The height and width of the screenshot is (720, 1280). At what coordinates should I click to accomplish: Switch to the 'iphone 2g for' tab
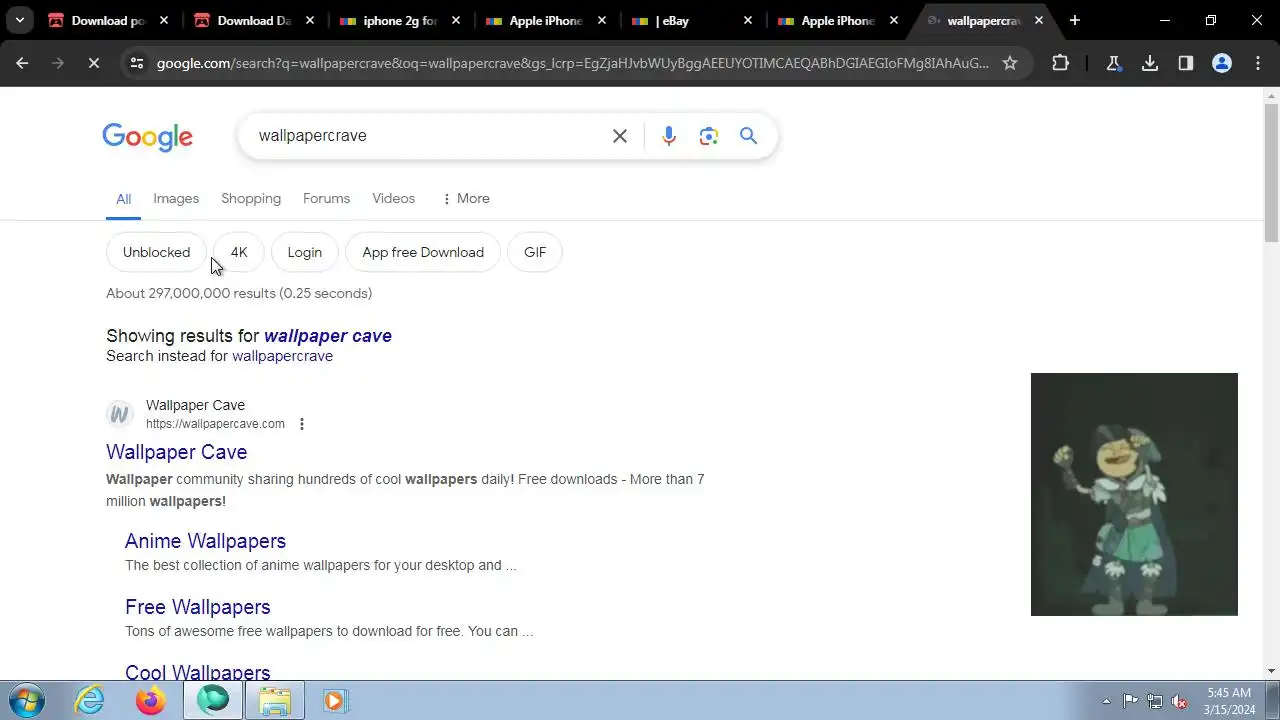[x=401, y=20]
